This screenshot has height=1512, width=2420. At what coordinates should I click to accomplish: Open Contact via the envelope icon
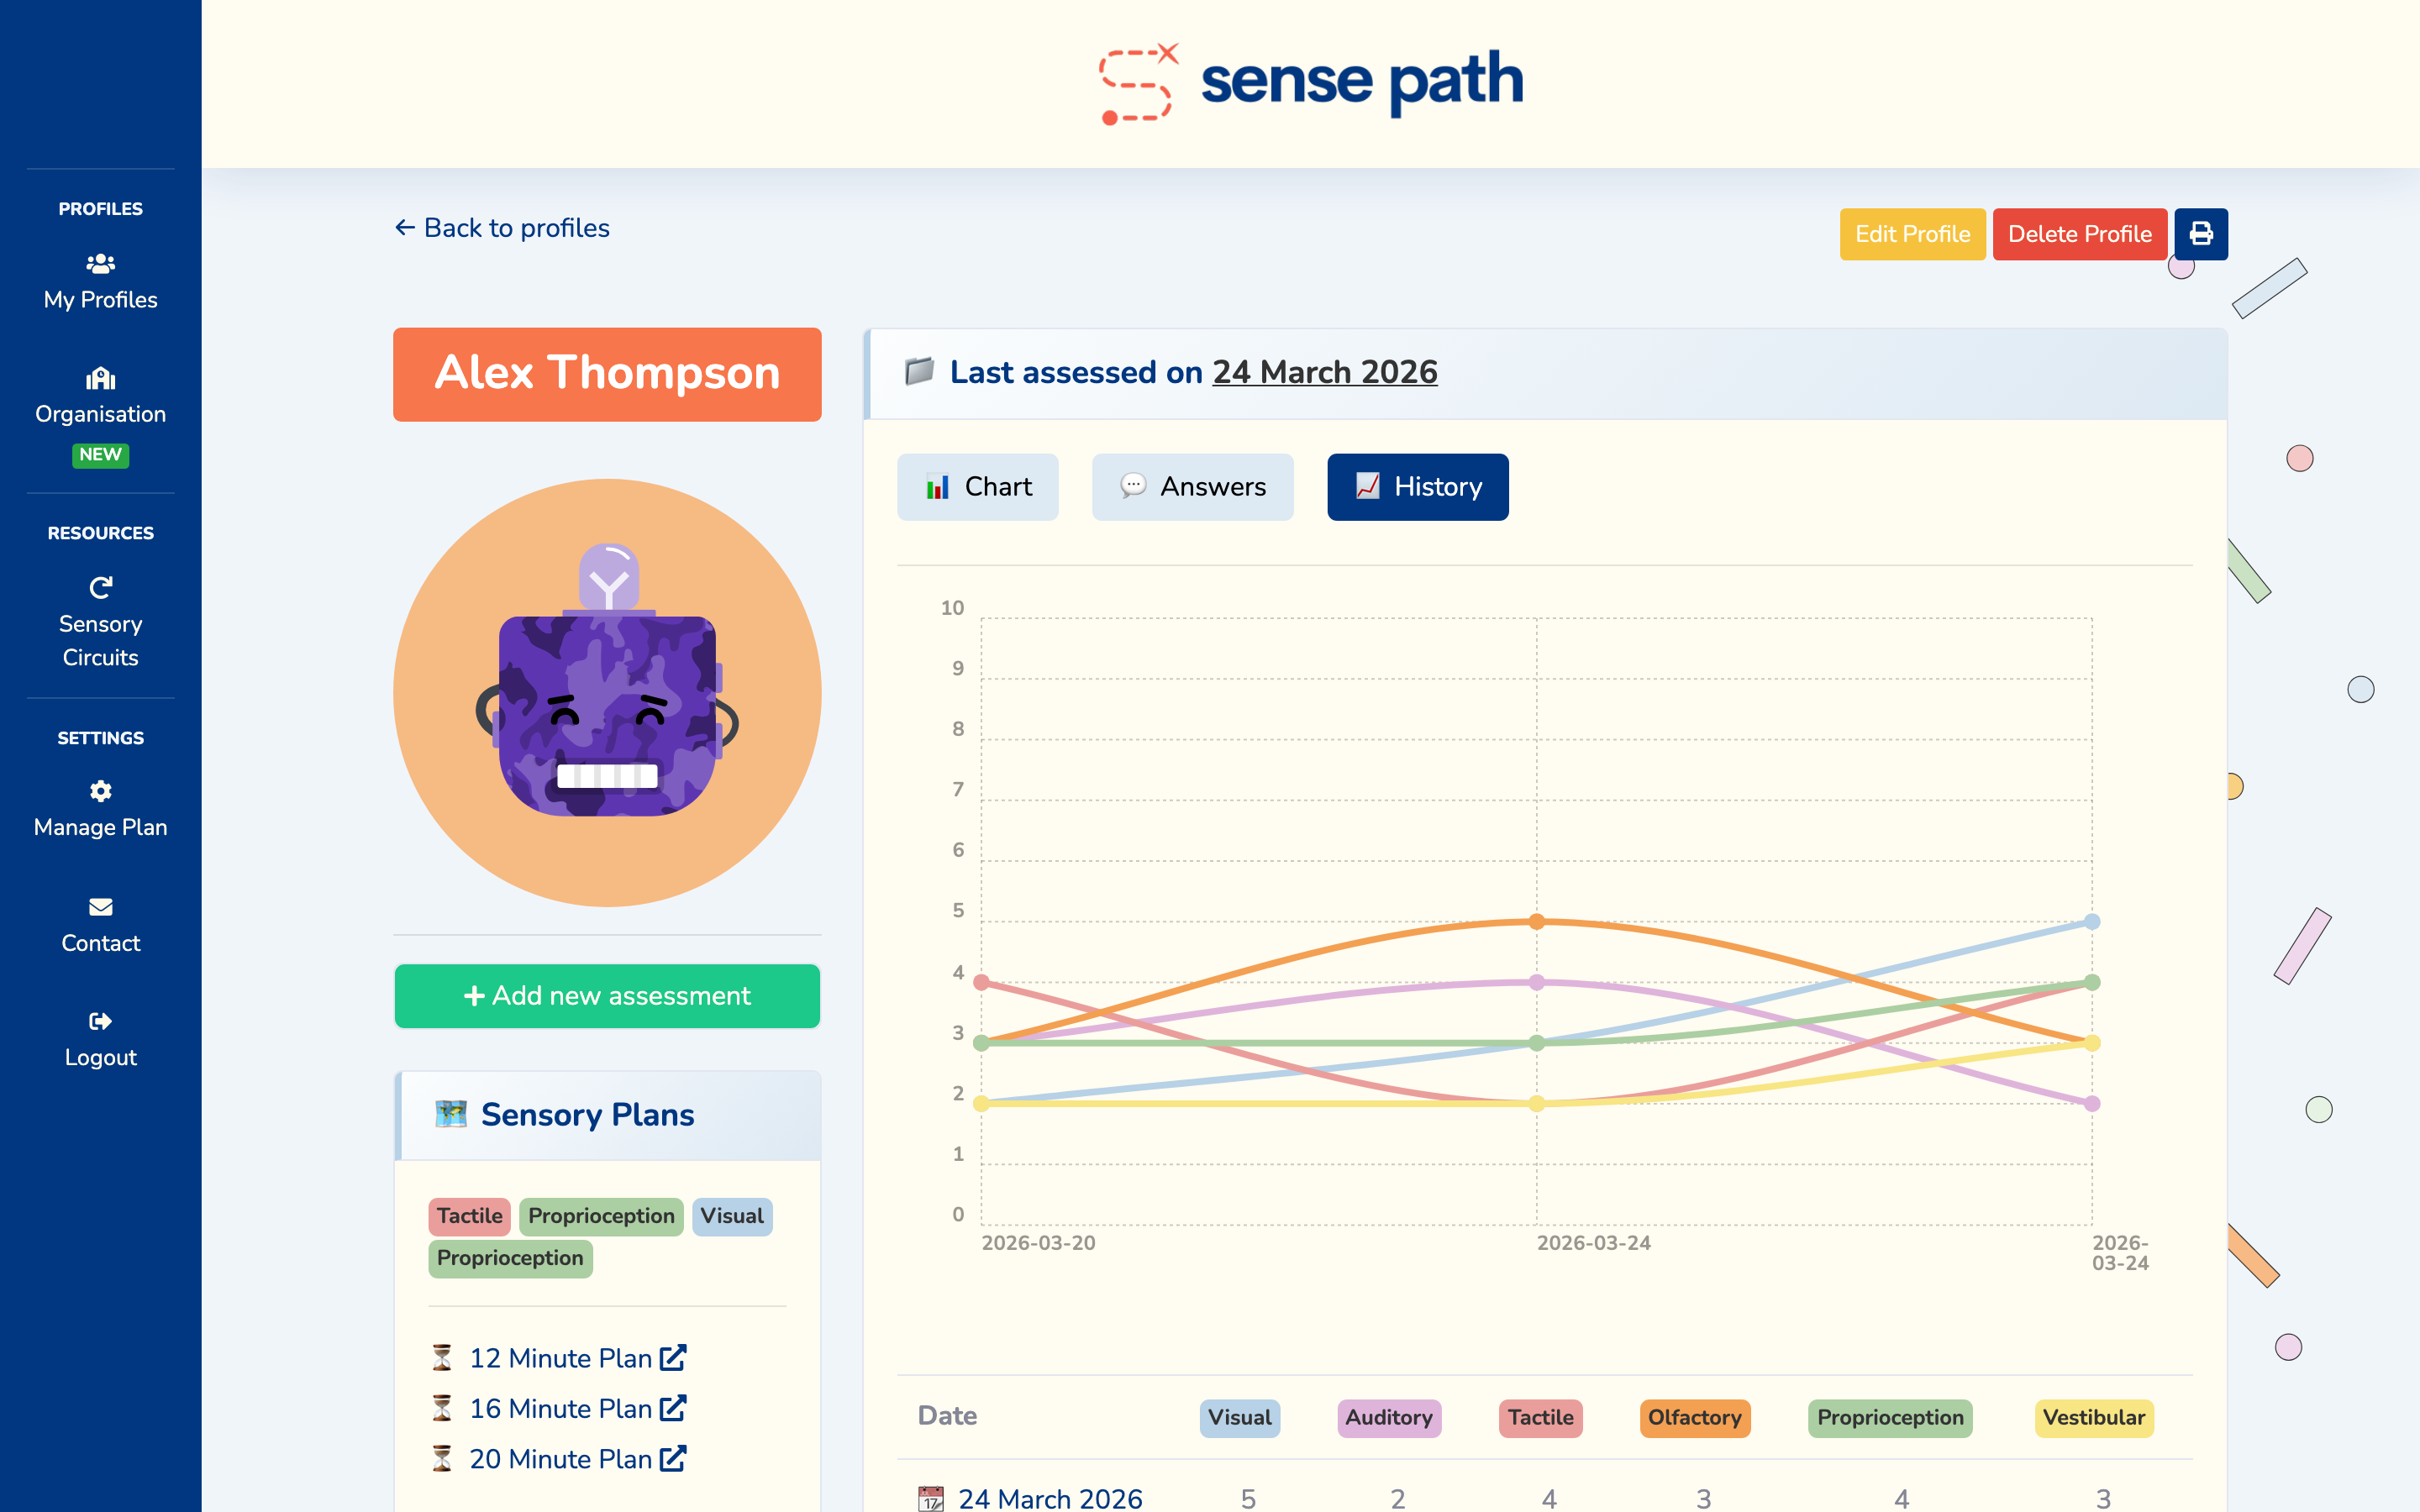(x=100, y=906)
